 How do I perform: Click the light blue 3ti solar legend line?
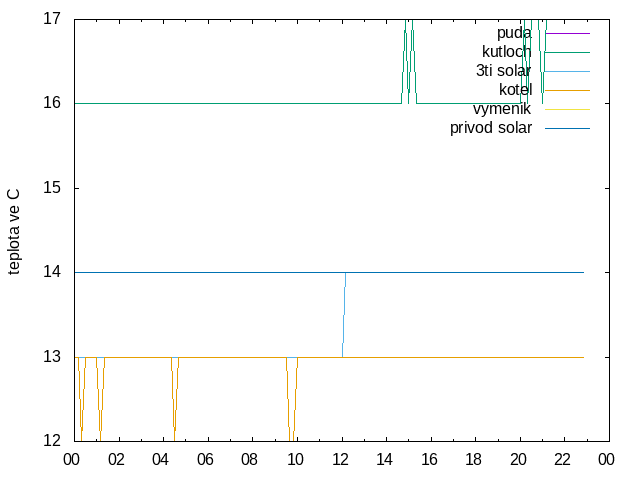567,71
